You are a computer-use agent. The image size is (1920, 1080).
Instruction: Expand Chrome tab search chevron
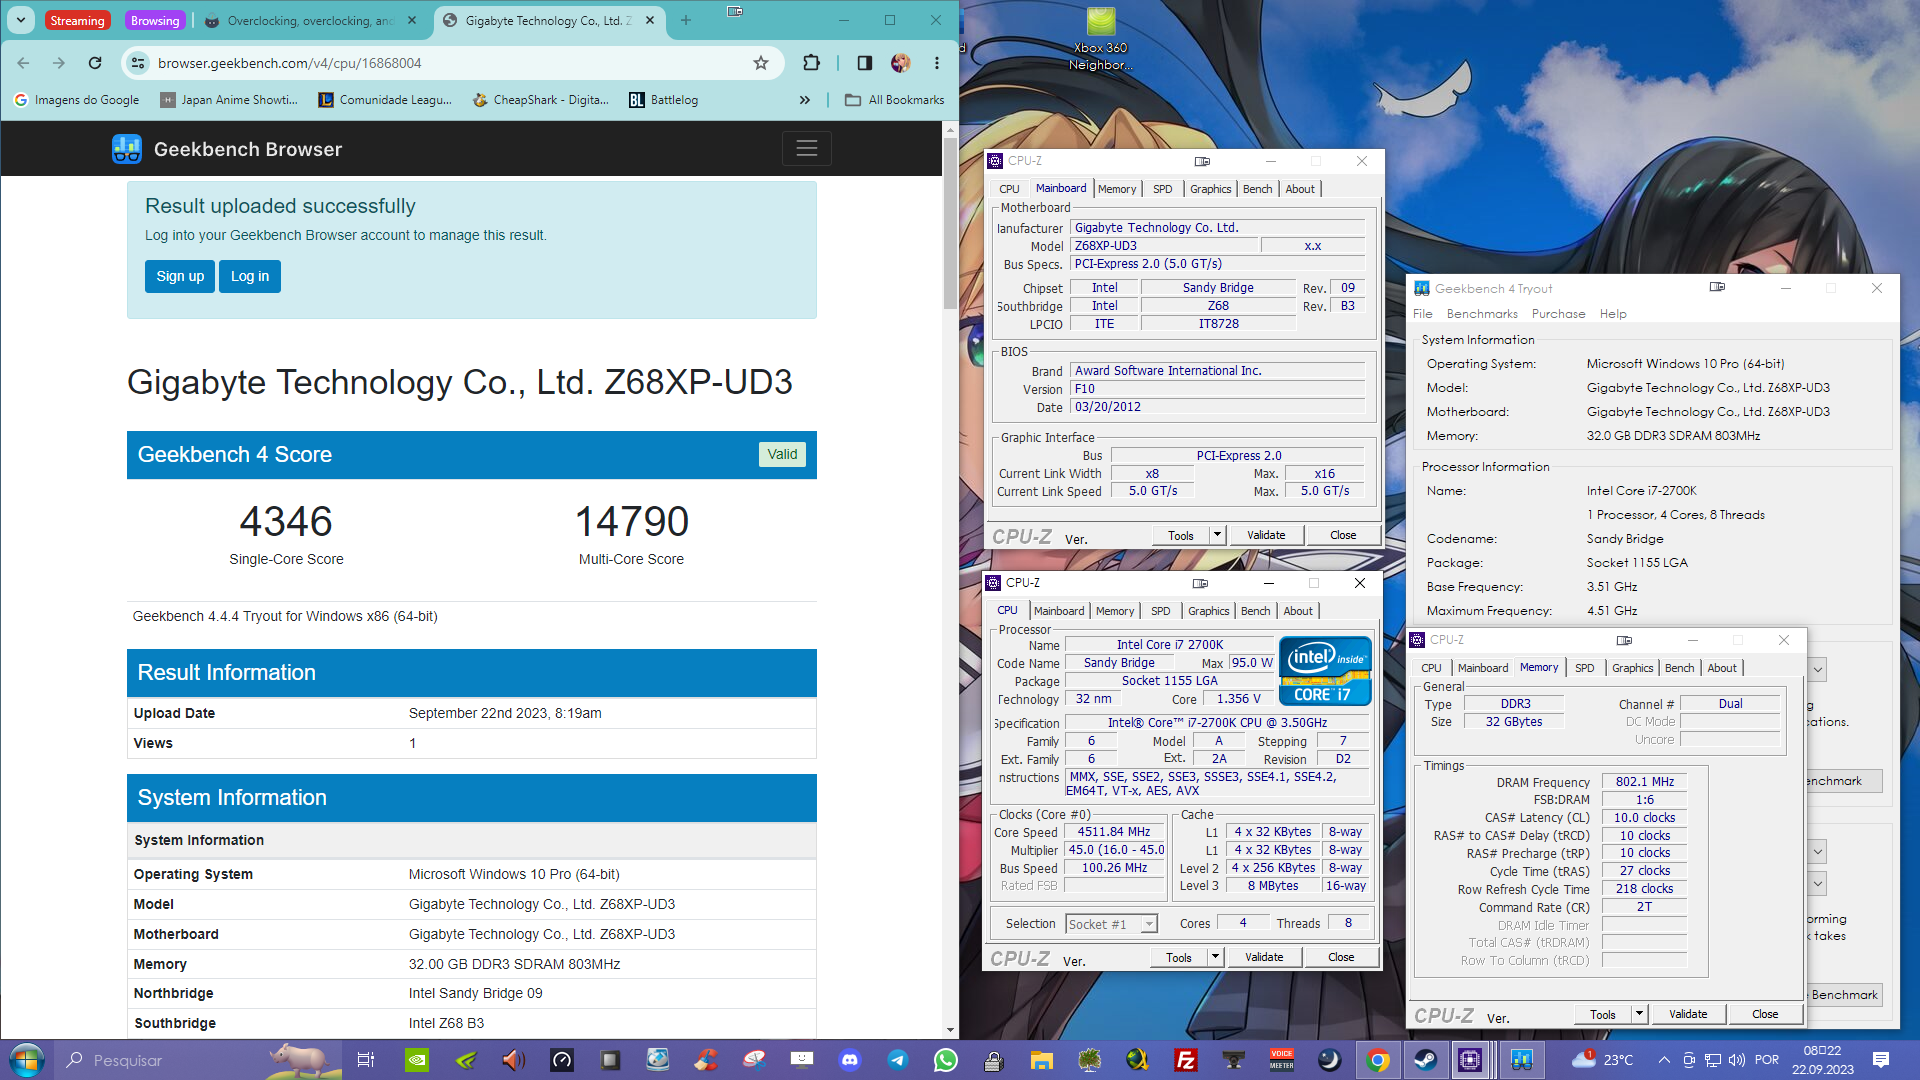point(21,20)
